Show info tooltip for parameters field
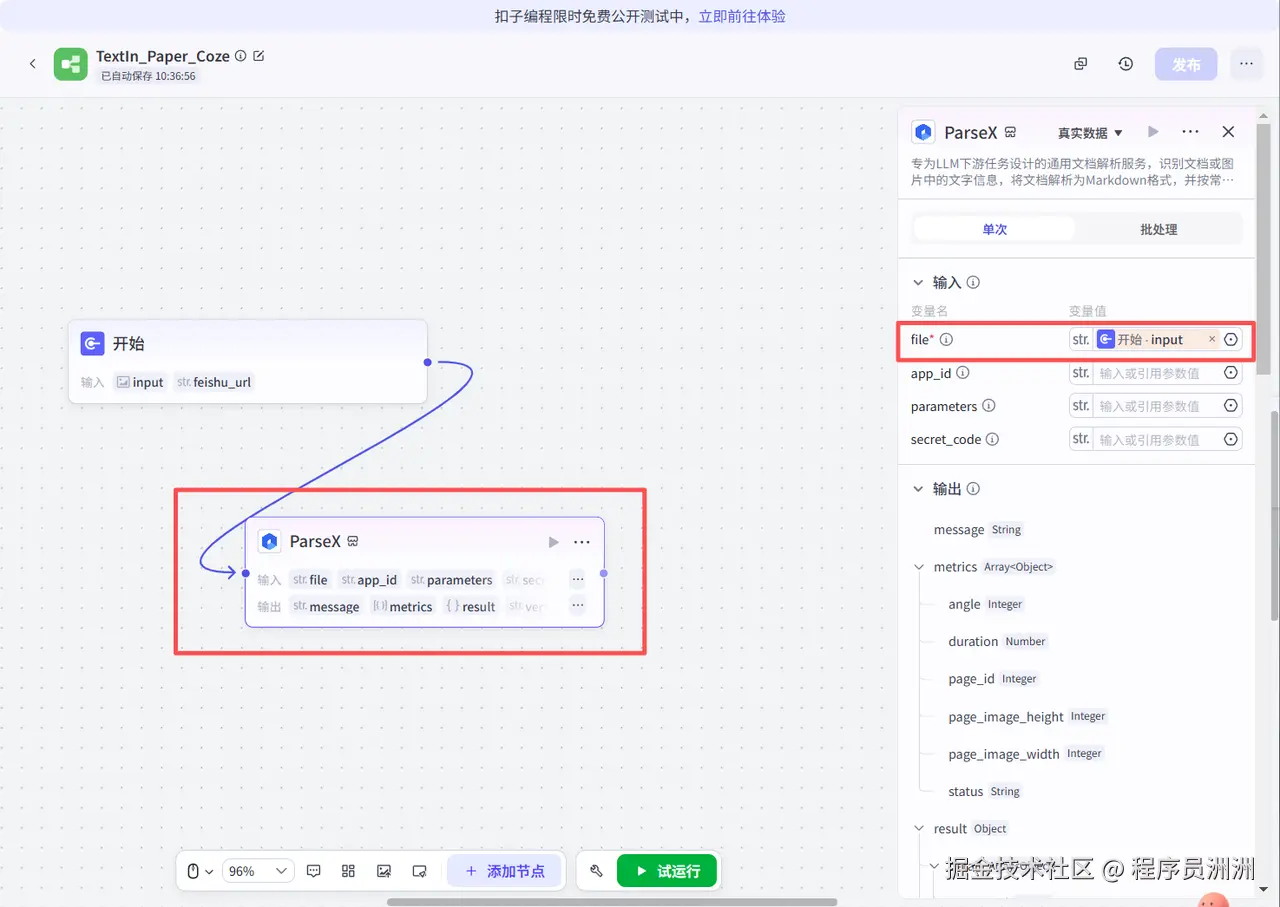The height and width of the screenshot is (907, 1280). point(989,406)
